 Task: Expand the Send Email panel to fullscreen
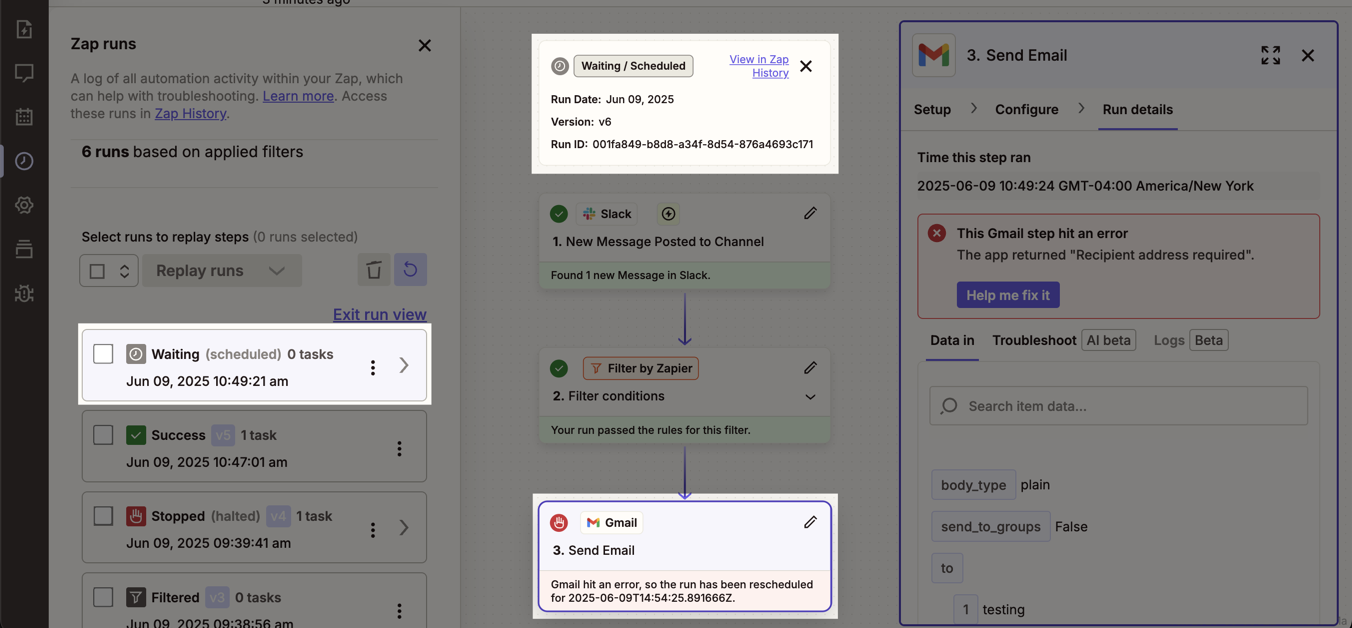[1270, 55]
